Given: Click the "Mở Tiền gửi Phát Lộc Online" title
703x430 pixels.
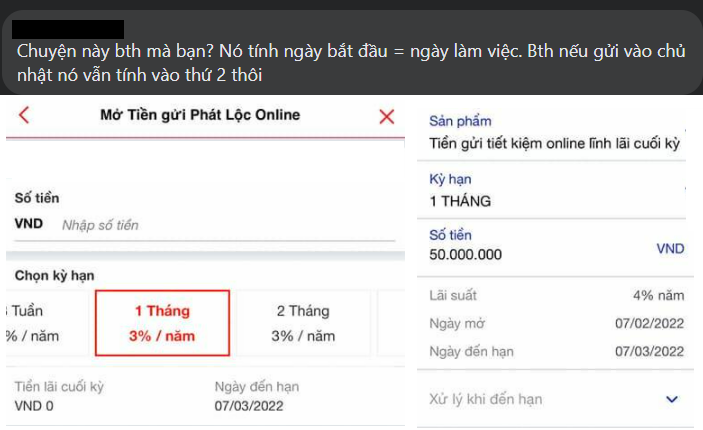Looking at the screenshot, I should coord(200,115).
